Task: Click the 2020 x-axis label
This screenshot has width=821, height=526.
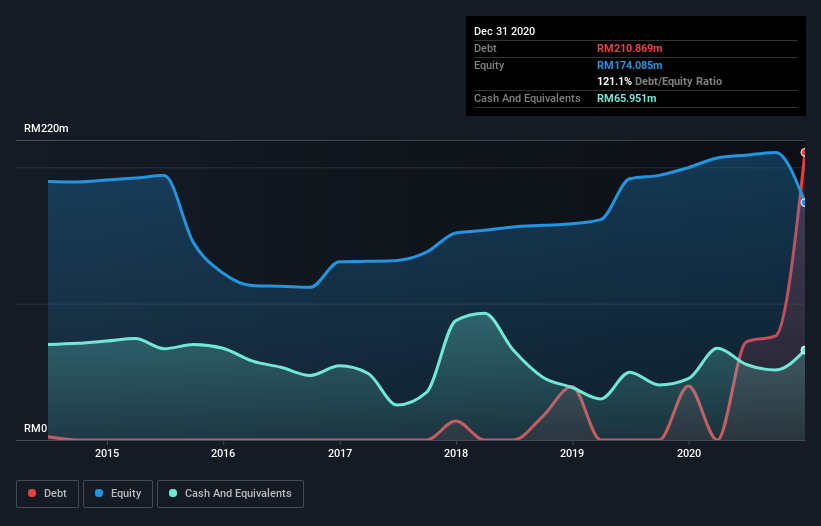Action: click(689, 453)
